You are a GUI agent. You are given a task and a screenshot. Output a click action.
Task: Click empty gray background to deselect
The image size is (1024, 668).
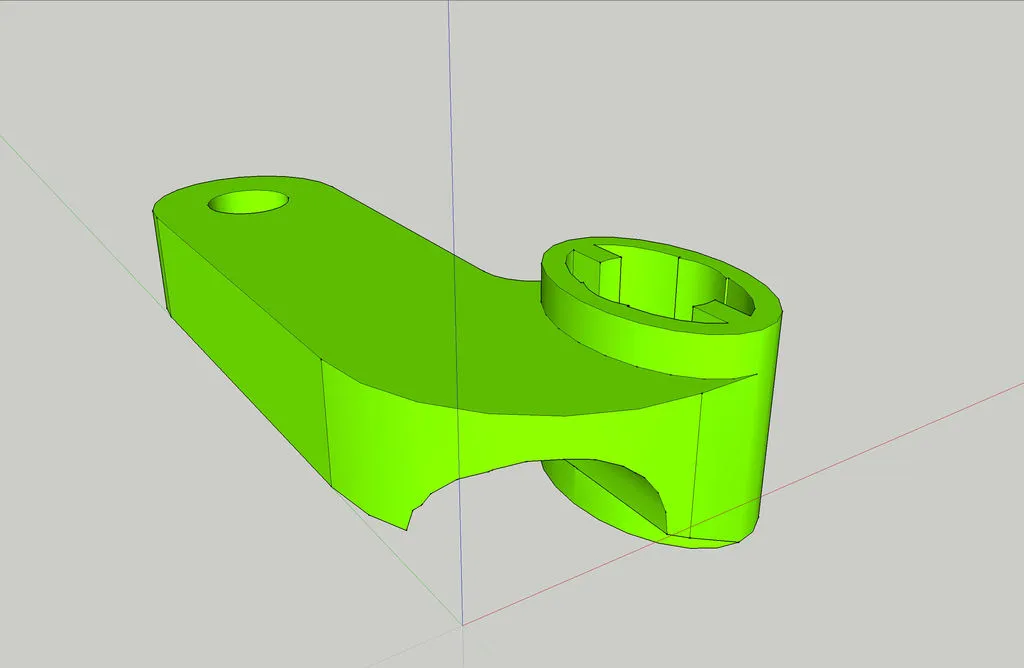click(x=850, y=150)
